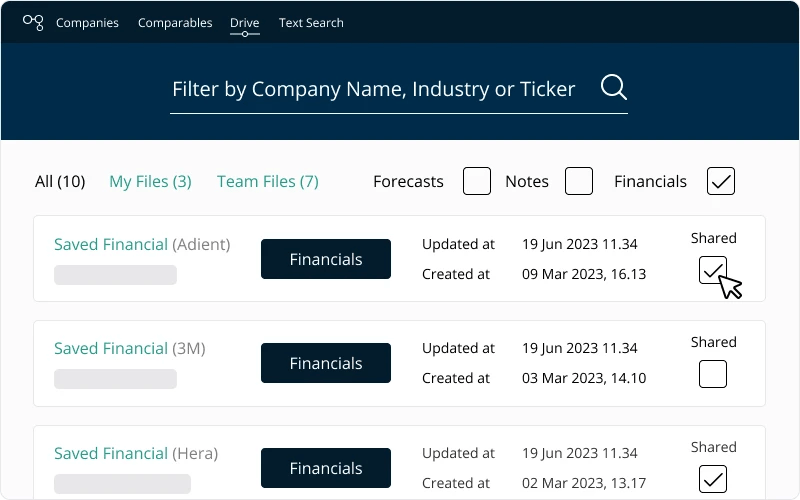The width and height of the screenshot is (800, 500).
Task: Go to the Text Search page
Action: pos(311,23)
